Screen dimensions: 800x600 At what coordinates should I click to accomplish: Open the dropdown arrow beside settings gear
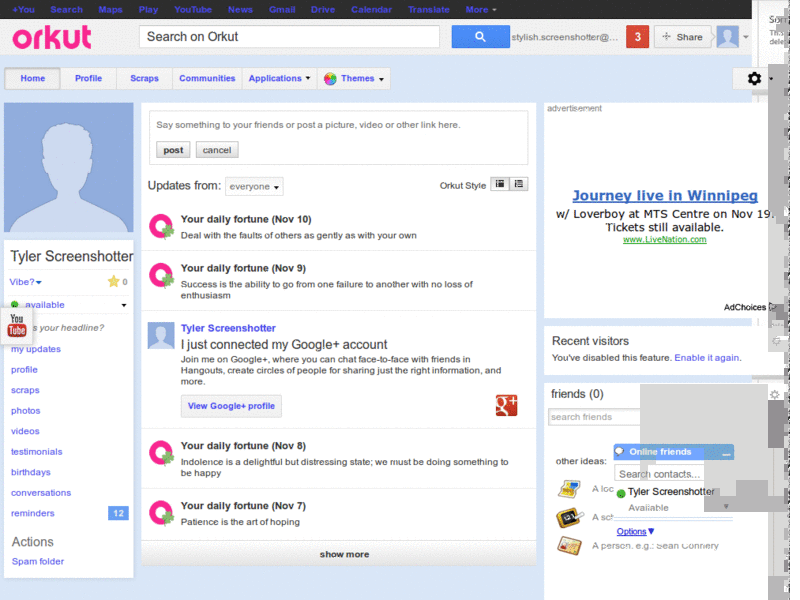coord(771,79)
